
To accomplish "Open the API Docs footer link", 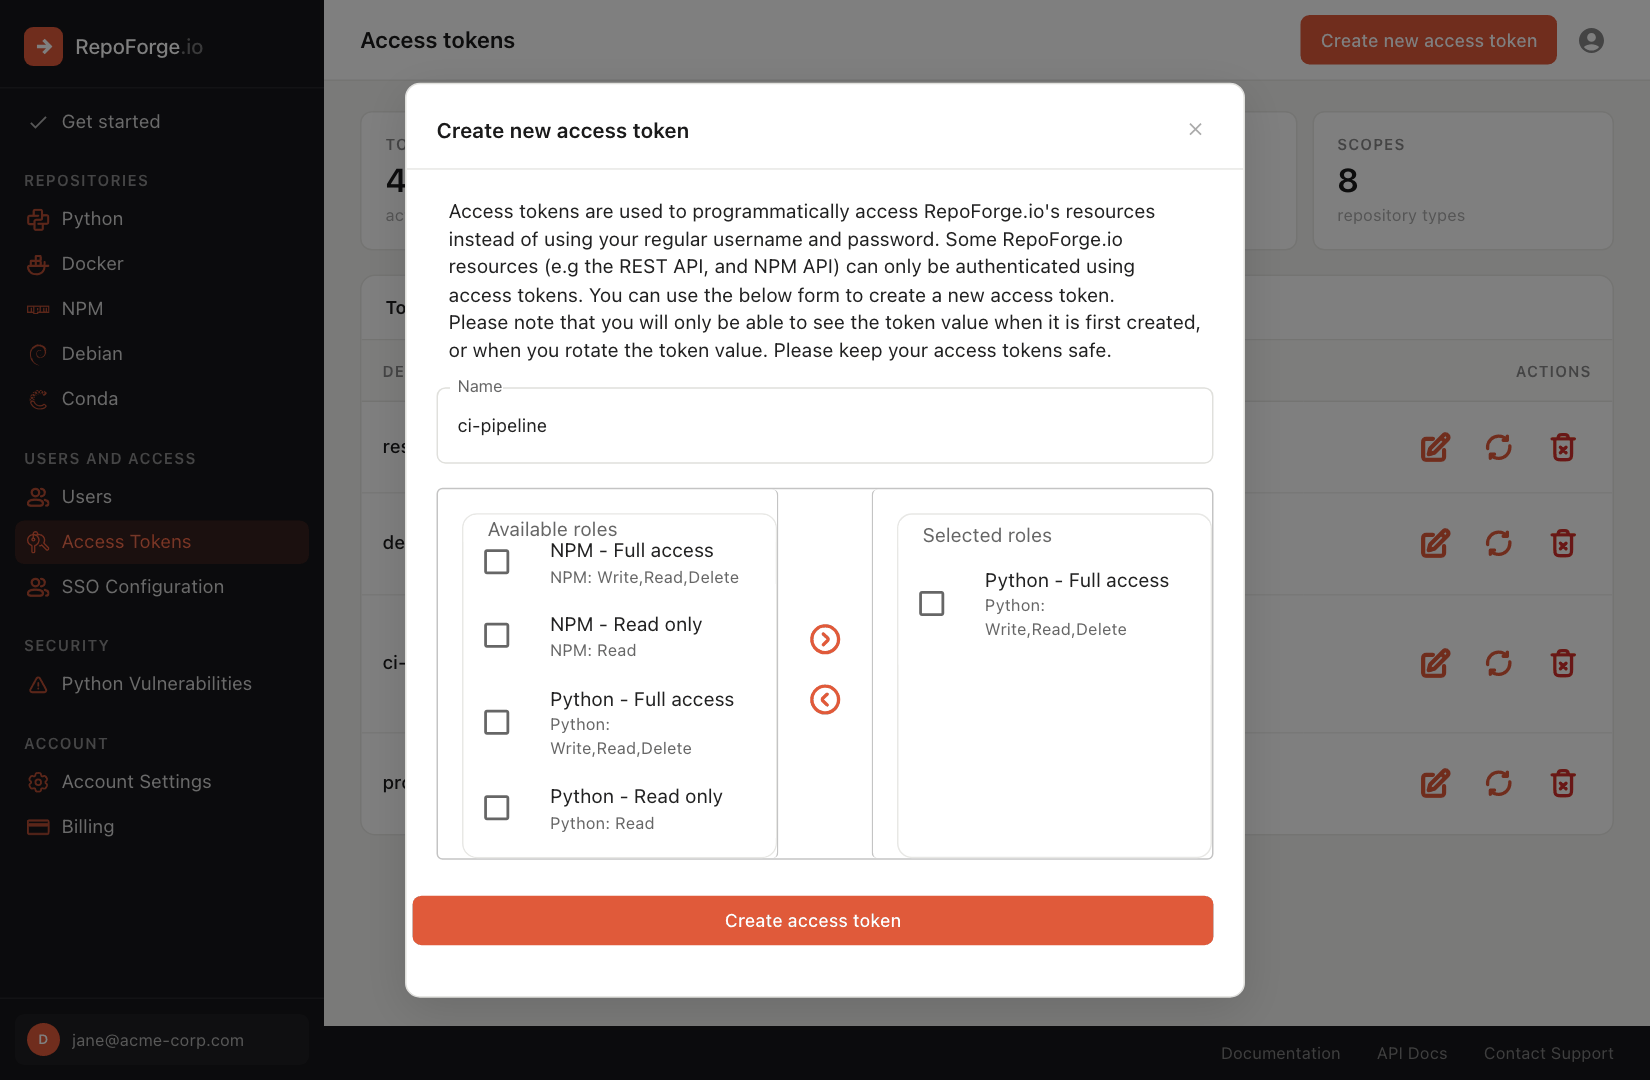I will point(1412,1053).
